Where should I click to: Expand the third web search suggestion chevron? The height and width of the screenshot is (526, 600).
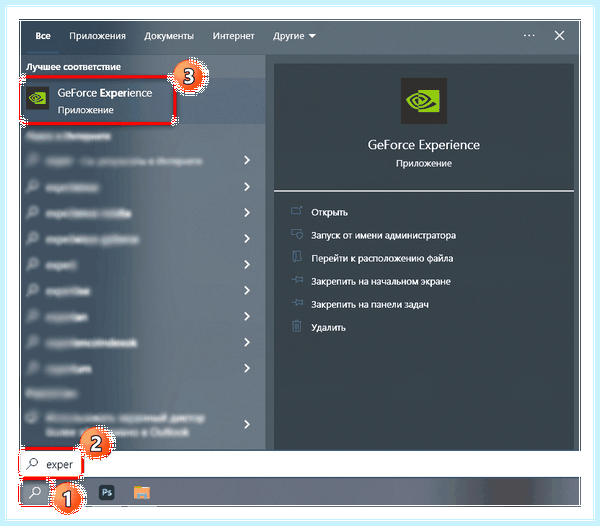247,212
